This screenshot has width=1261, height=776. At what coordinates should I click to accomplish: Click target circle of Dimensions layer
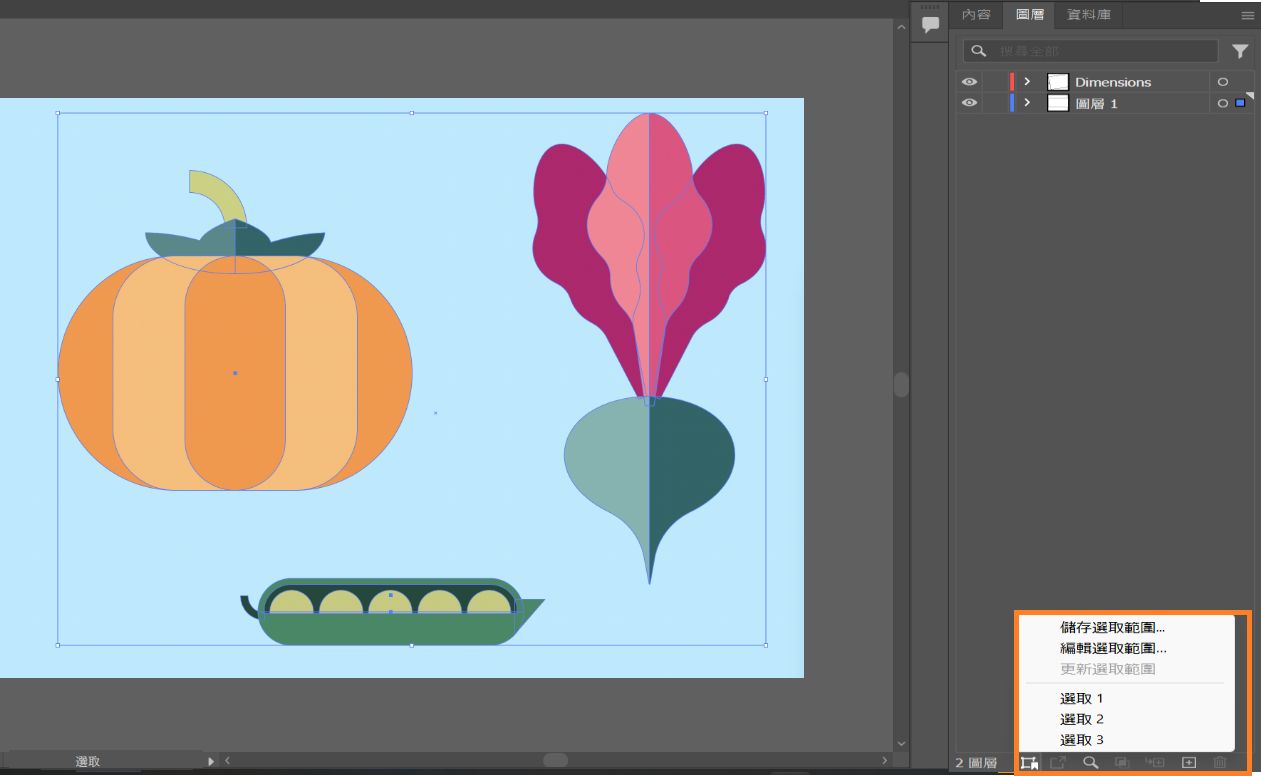pos(1222,82)
